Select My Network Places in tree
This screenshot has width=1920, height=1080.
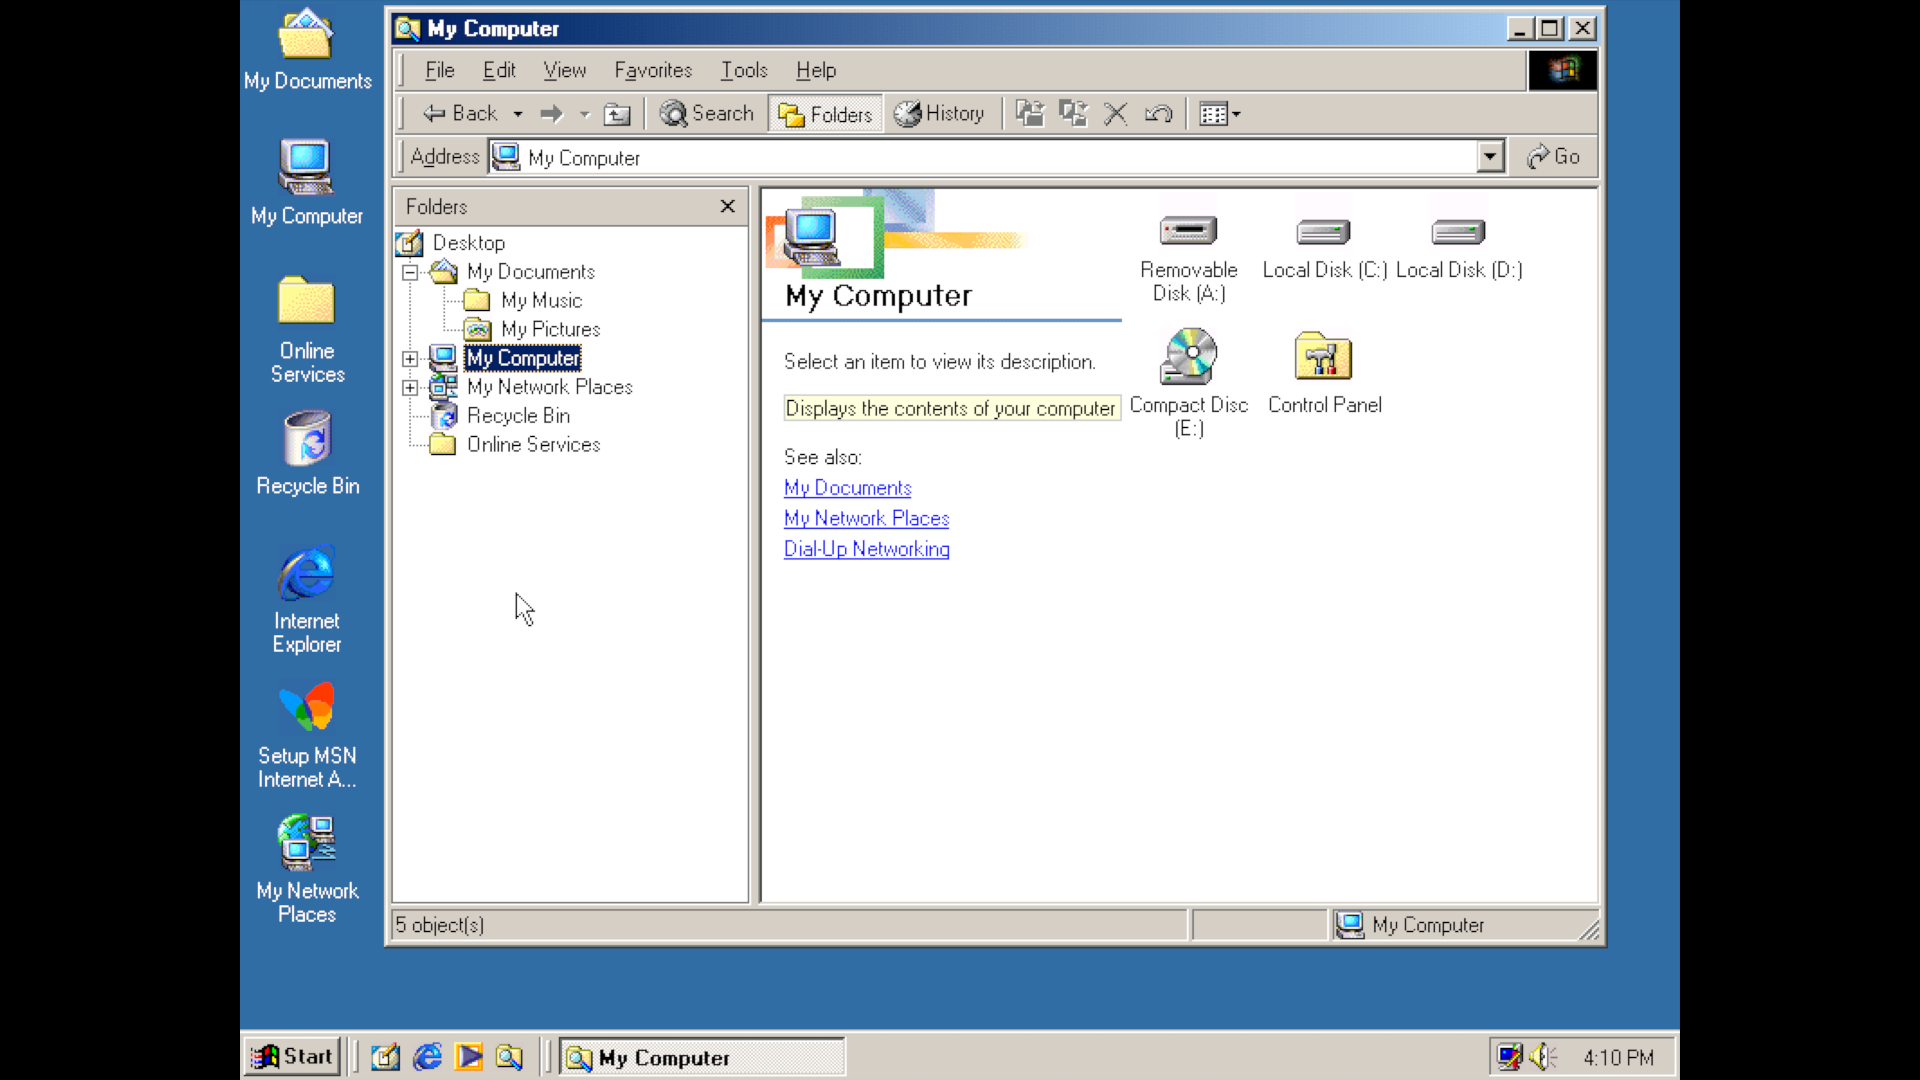(549, 387)
